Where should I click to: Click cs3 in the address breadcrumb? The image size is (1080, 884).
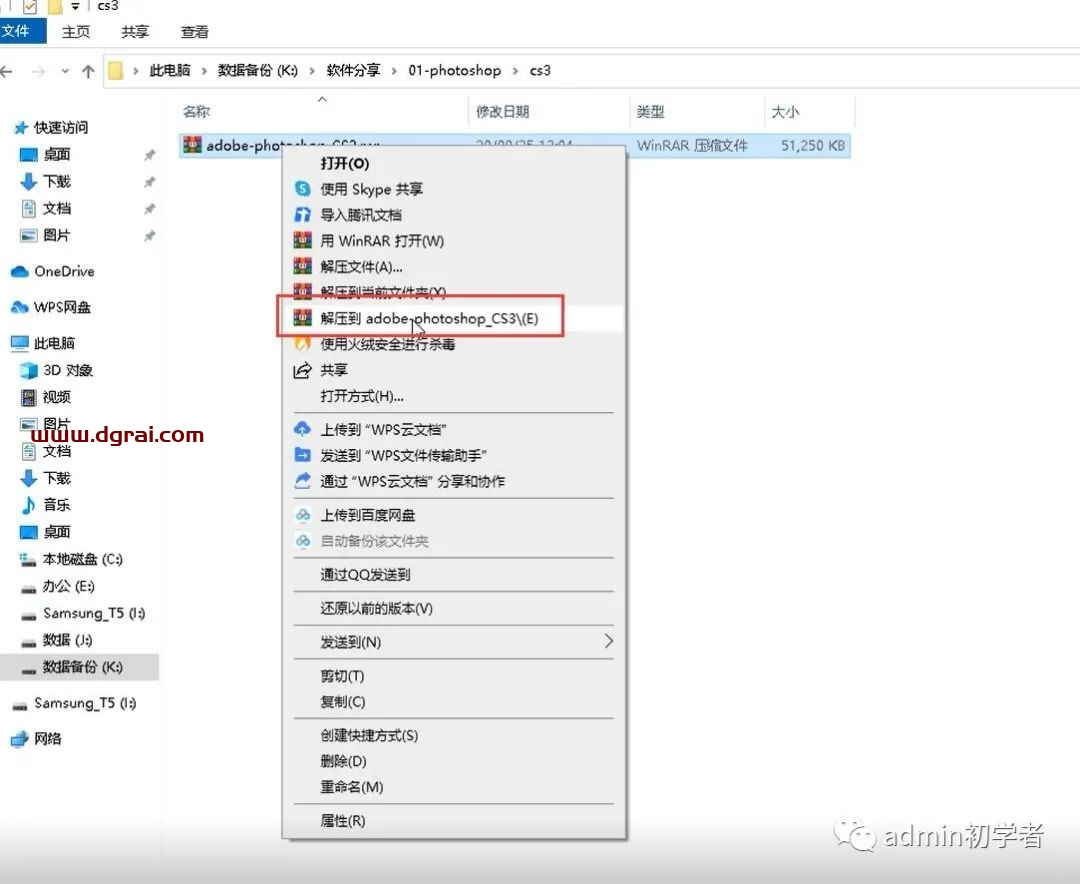[540, 70]
